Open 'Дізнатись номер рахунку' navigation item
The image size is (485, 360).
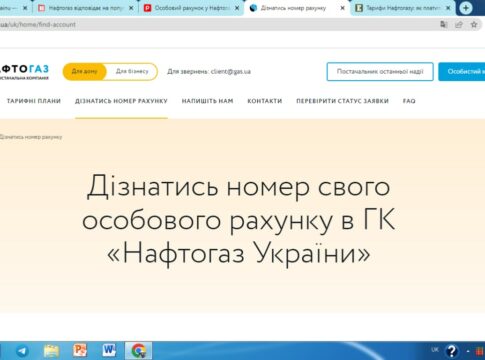point(121,101)
